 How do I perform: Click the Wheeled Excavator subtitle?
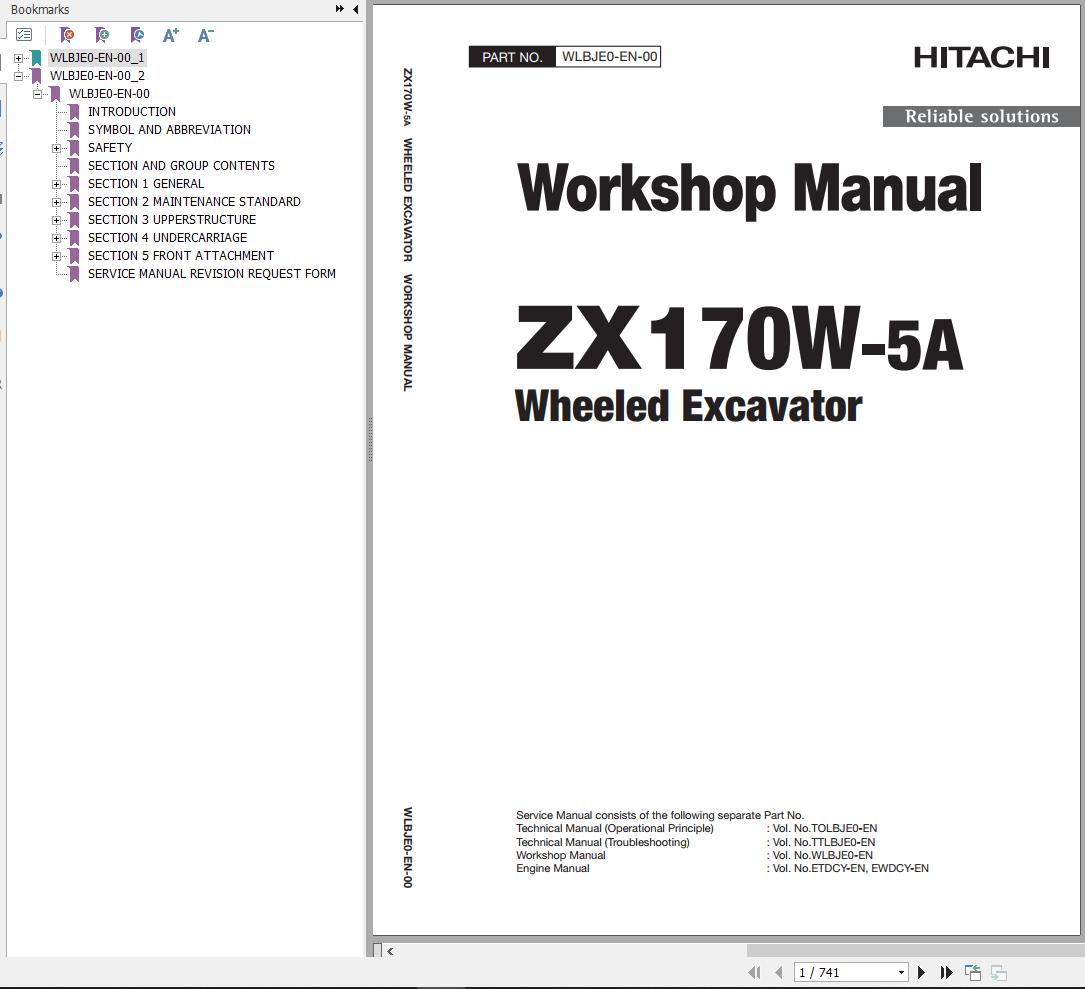689,406
